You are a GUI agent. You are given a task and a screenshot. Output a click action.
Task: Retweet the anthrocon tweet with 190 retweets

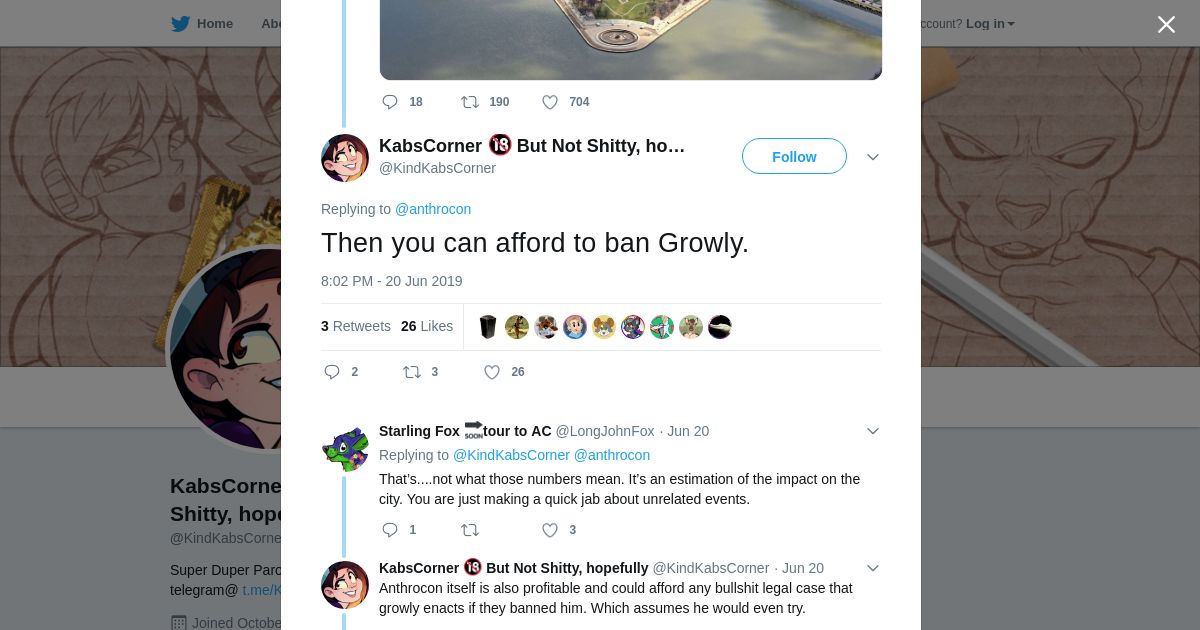[470, 102]
